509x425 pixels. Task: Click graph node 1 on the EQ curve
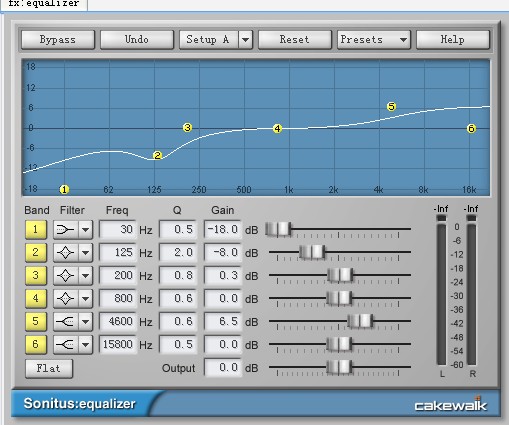tap(64, 190)
